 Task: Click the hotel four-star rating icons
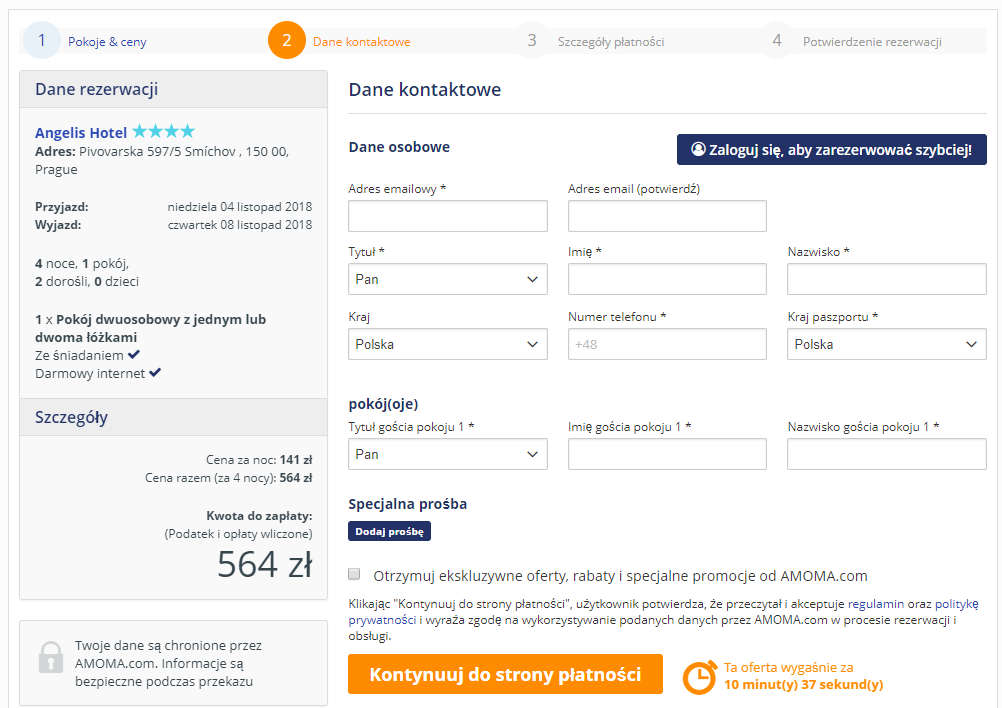(x=163, y=132)
